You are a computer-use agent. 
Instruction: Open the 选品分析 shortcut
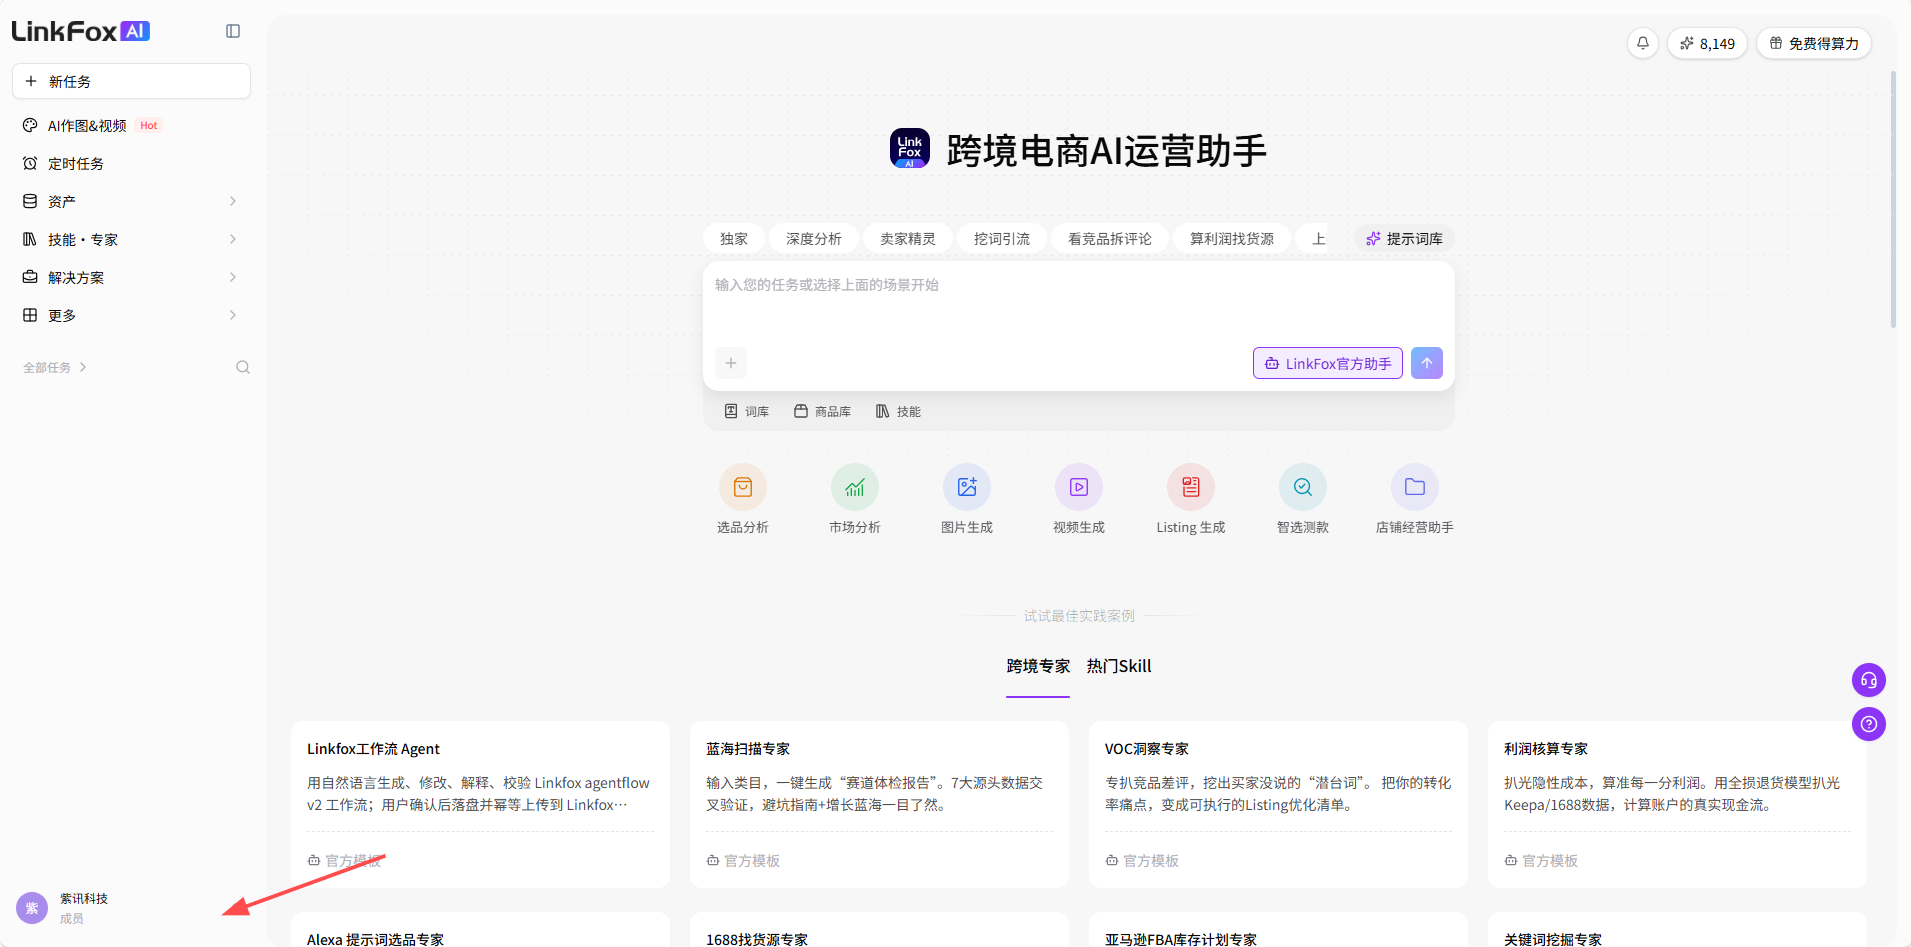(743, 499)
